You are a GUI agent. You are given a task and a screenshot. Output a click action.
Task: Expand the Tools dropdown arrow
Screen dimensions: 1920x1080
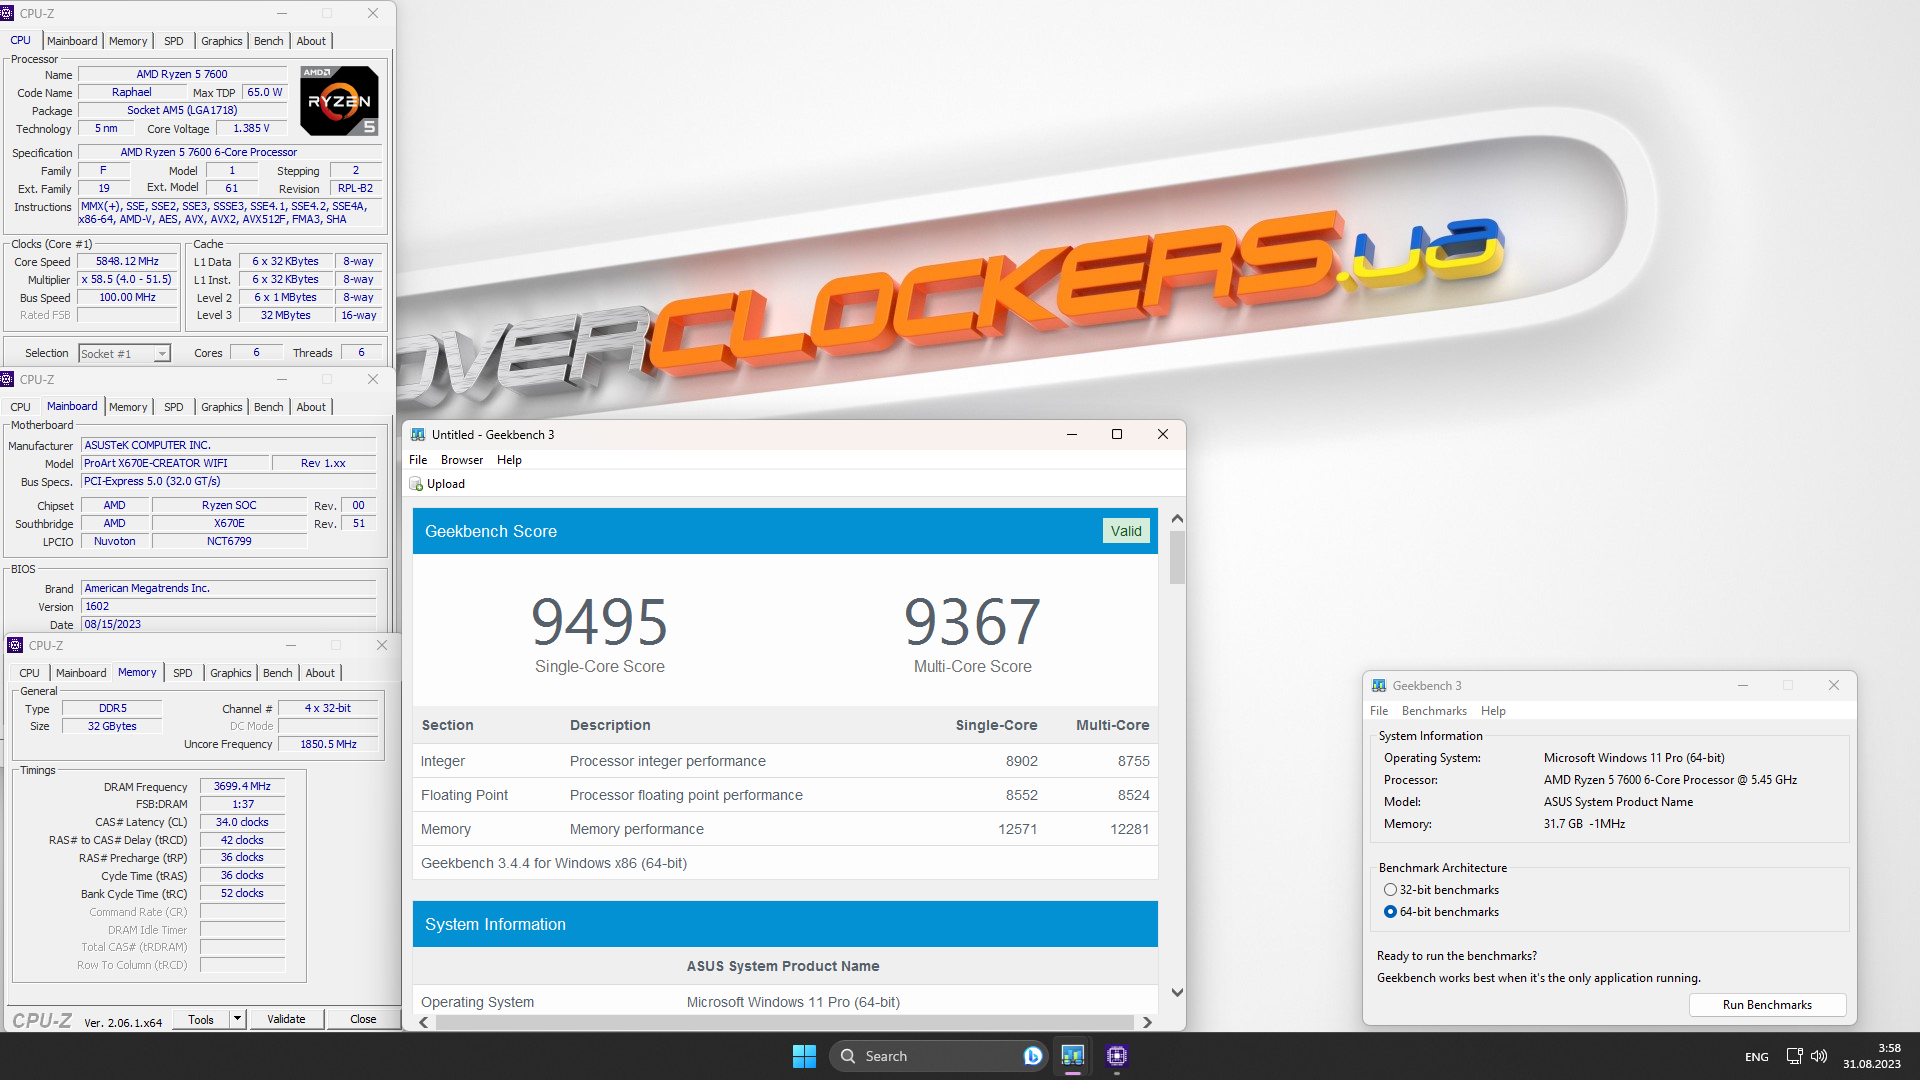[x=238, y=1019]
